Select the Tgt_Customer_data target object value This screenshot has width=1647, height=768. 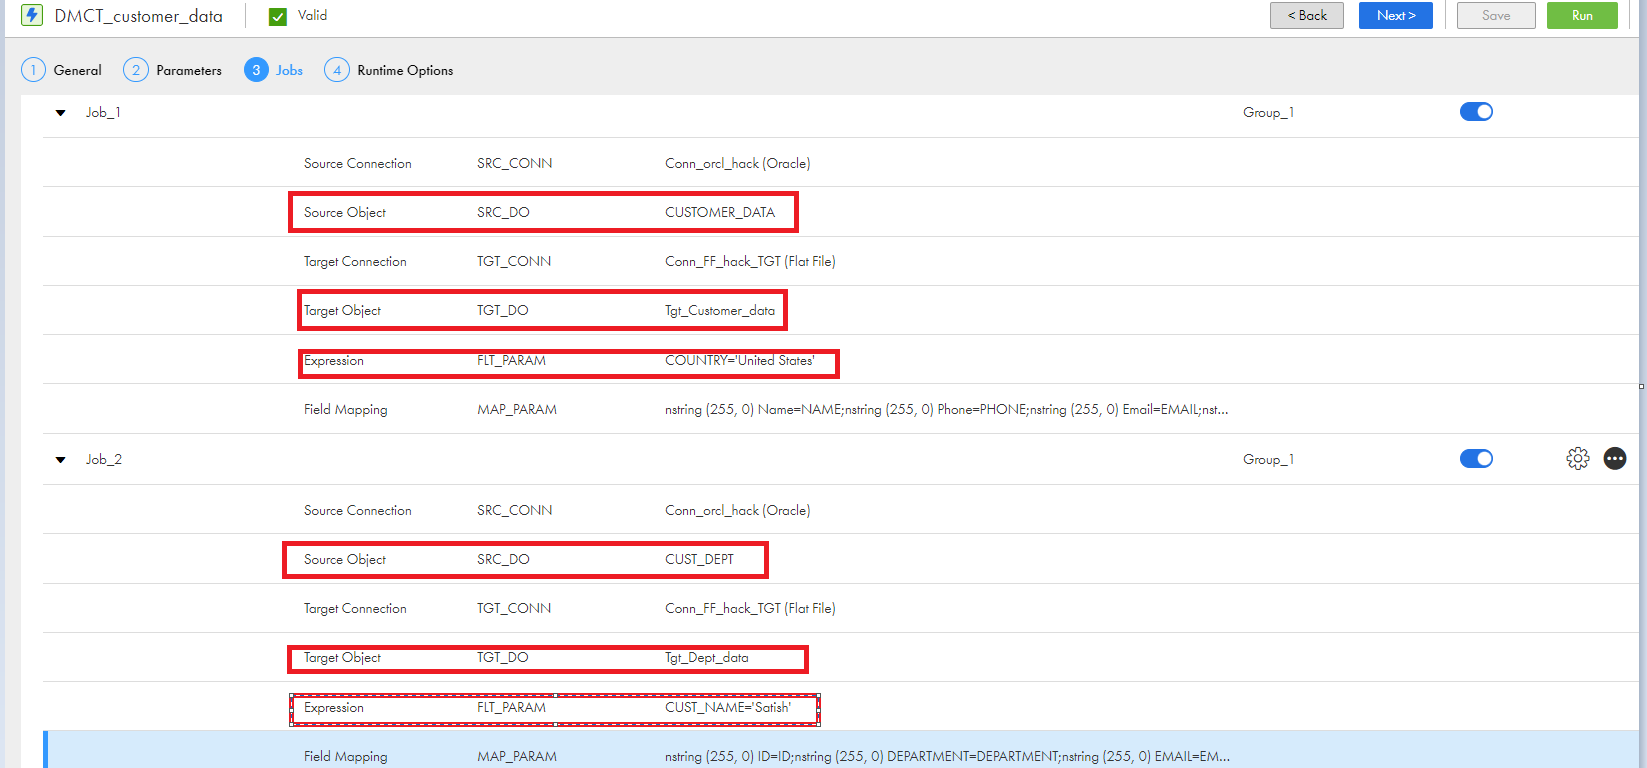click(x=720, y=310)
